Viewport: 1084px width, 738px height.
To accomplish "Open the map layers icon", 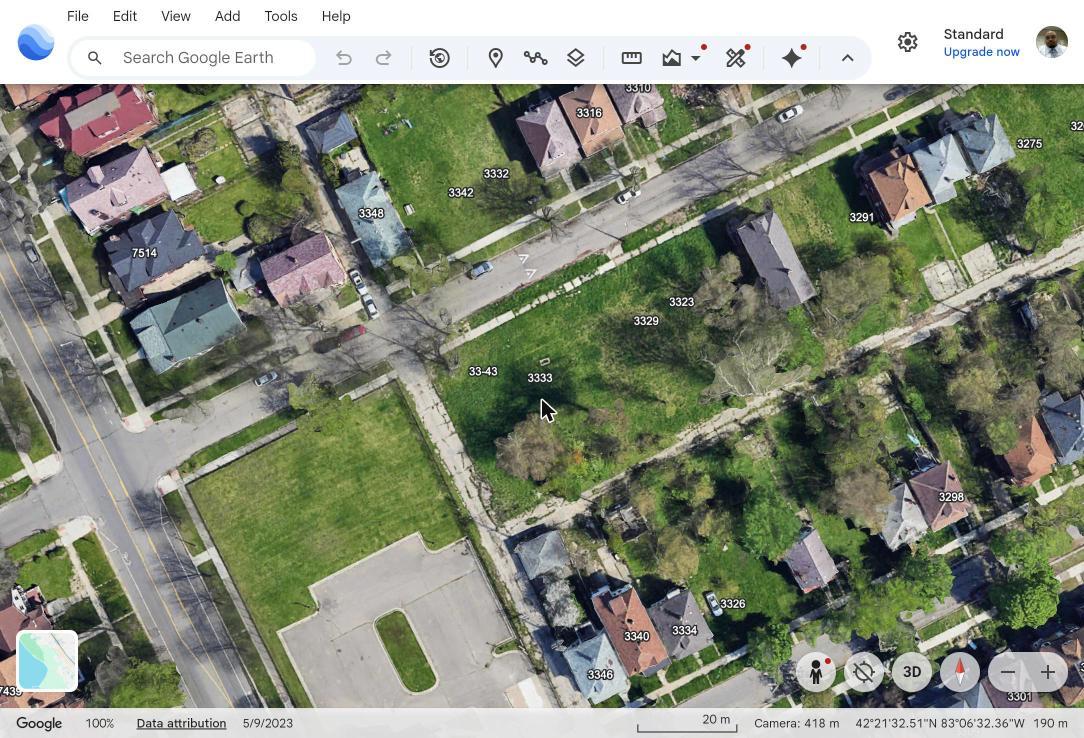I will 575,58.
